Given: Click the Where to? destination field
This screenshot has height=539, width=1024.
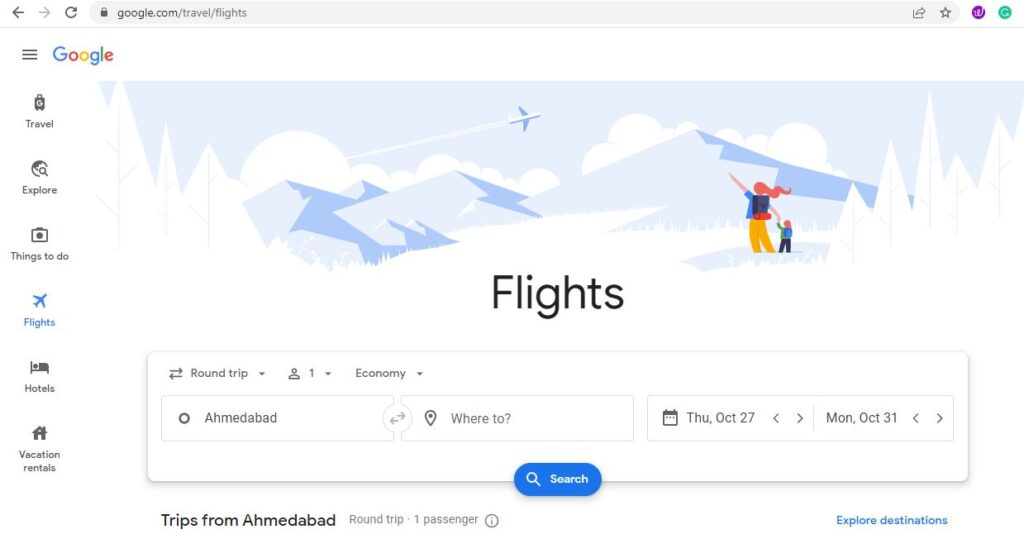Looking at the screenshot, I should [517, 418].
